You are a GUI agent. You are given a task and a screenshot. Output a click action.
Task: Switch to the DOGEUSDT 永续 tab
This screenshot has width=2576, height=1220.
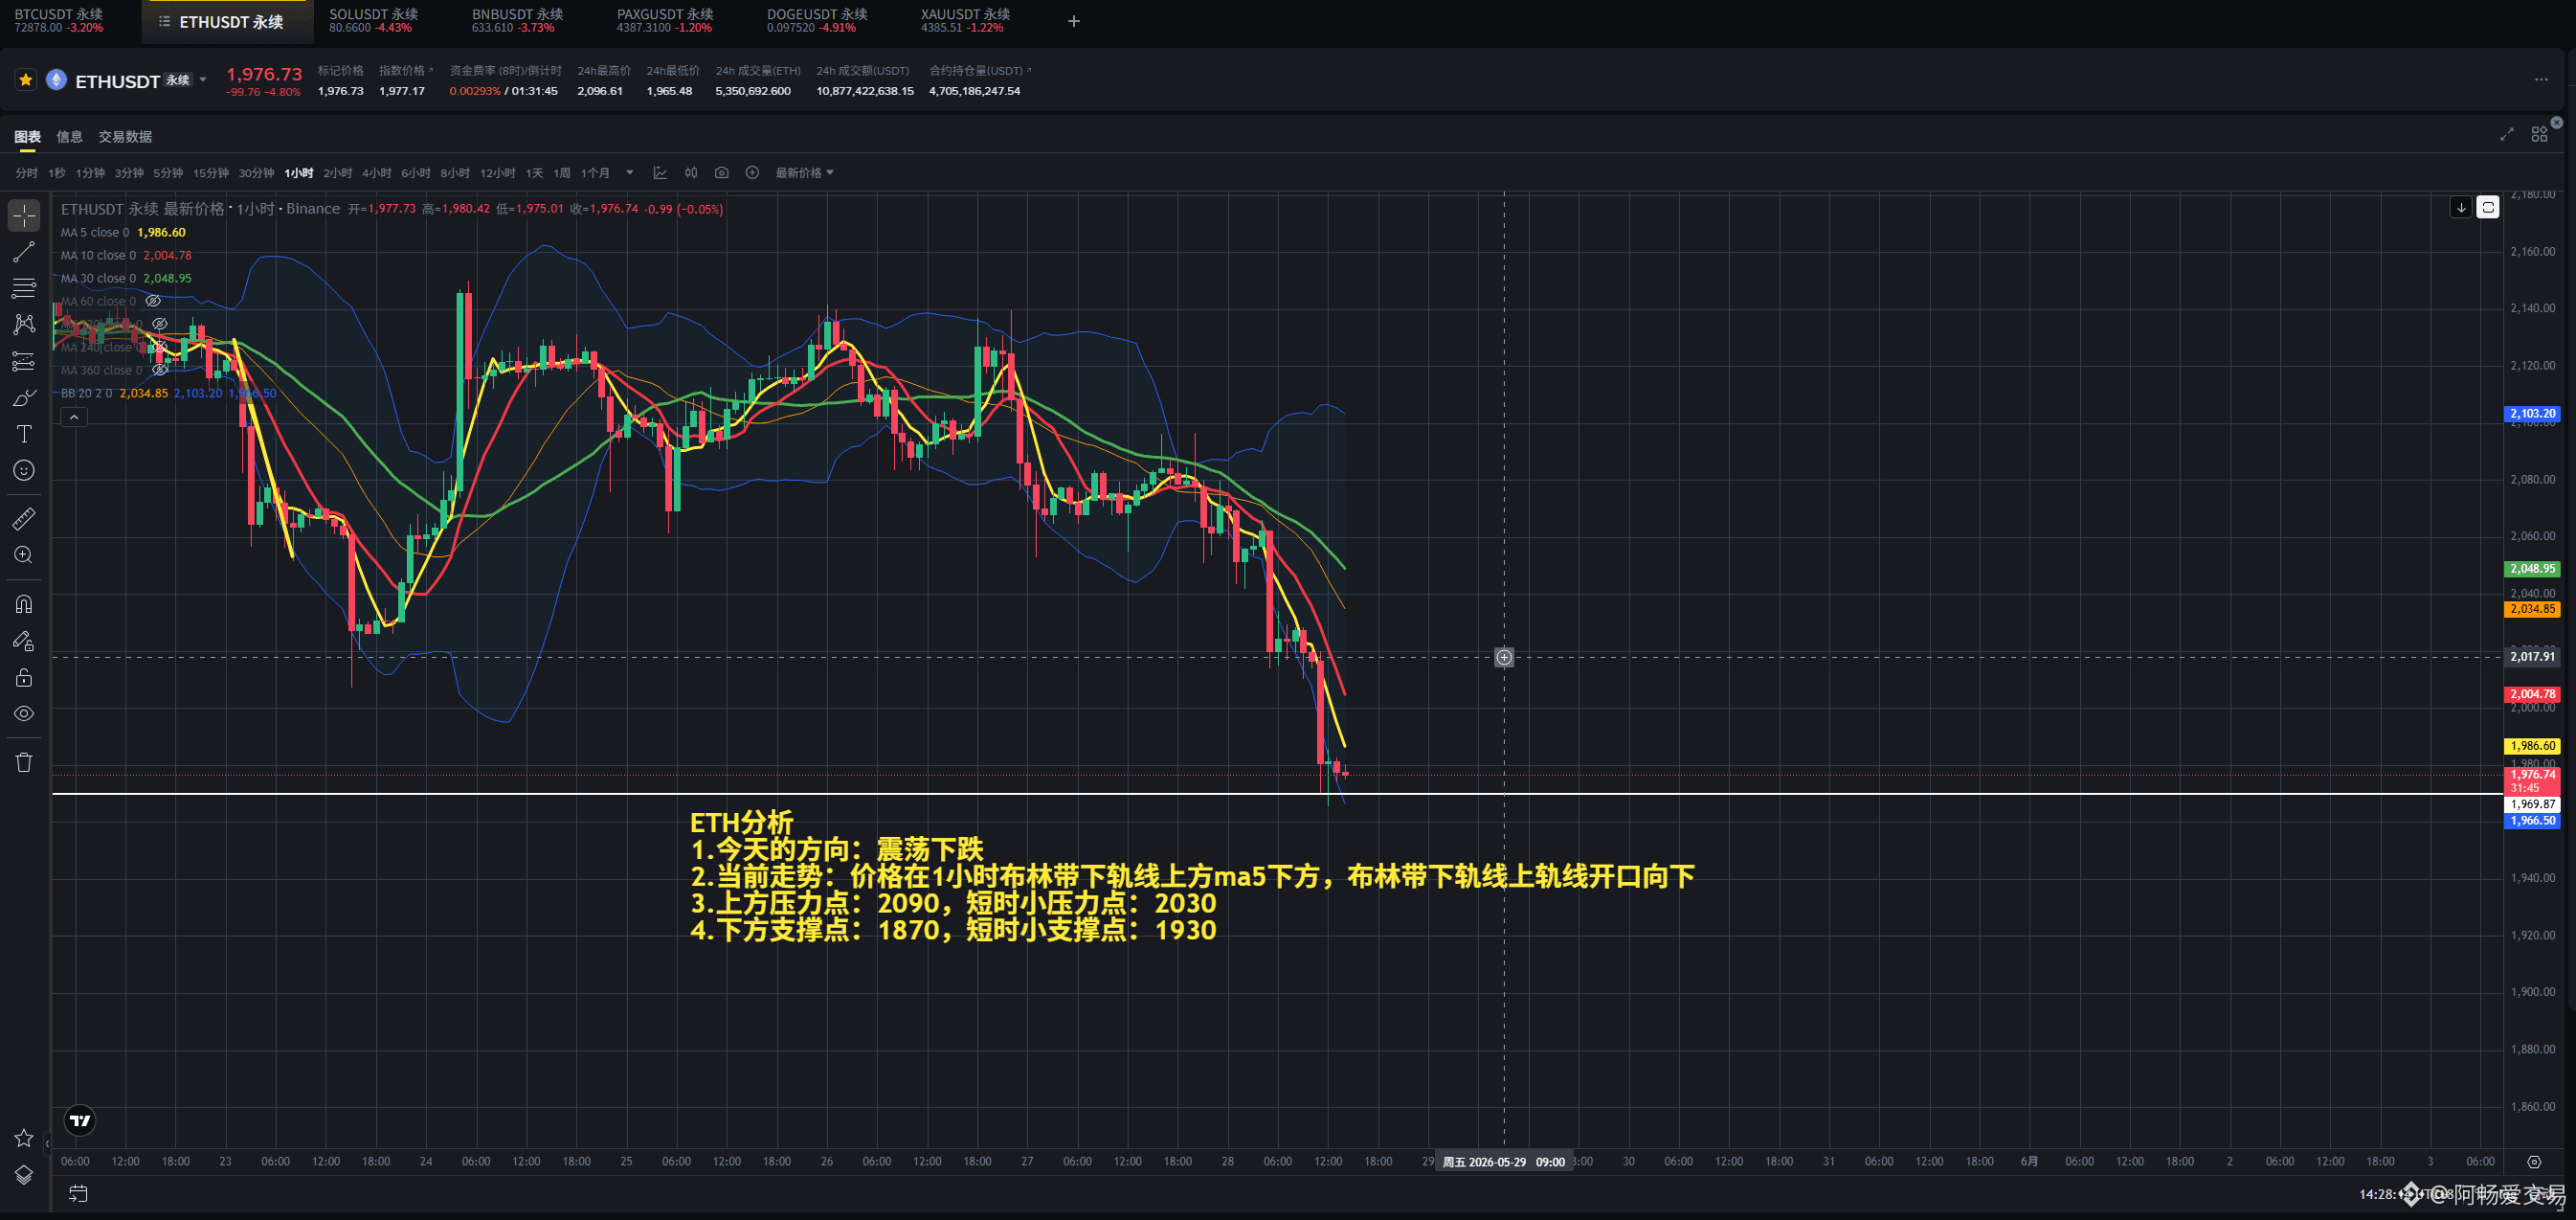[x=817, y=21]
